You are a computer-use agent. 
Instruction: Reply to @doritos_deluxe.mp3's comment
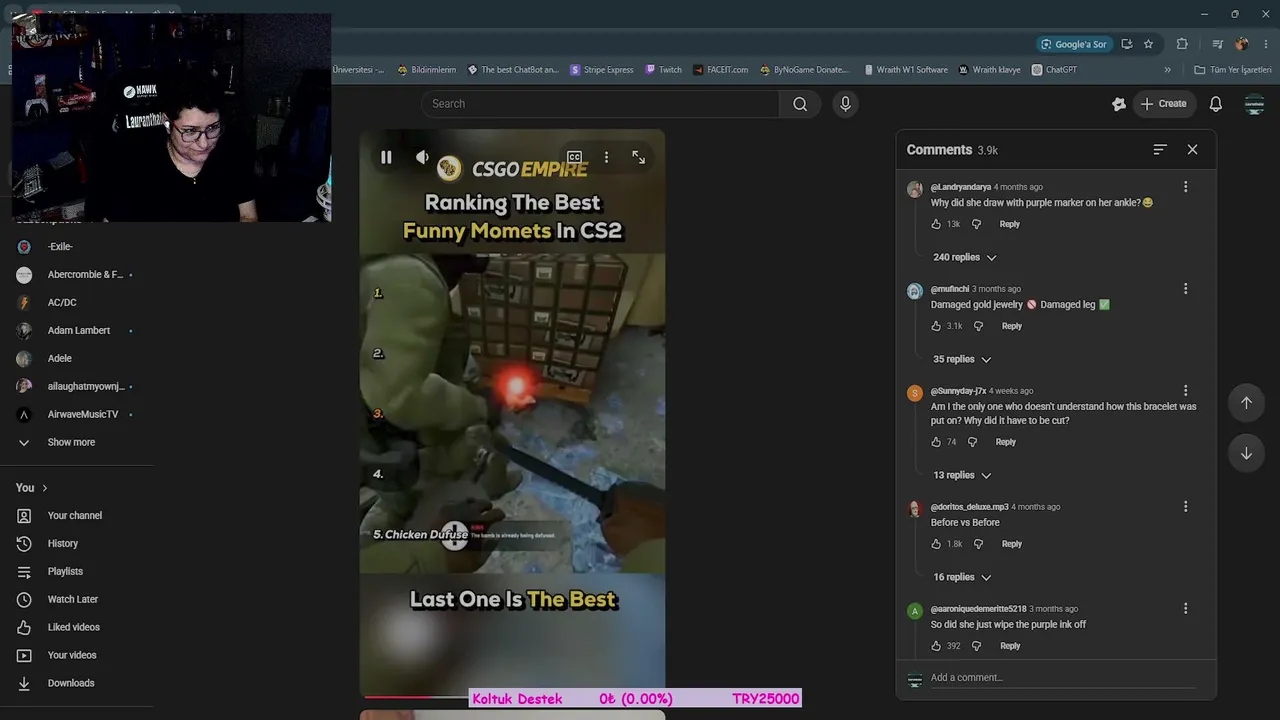(x=1012, y=544)
